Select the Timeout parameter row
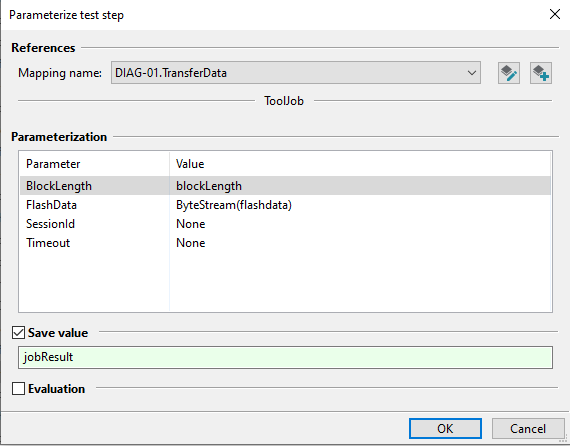 point(285,243)
